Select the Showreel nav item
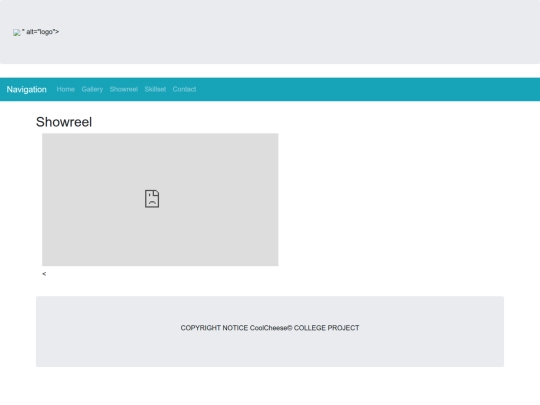 pyautogui.click(x=124, y=89)
